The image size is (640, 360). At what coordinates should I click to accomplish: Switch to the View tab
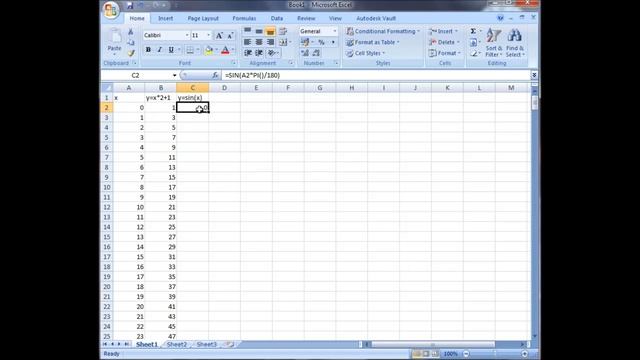(335, 18)
